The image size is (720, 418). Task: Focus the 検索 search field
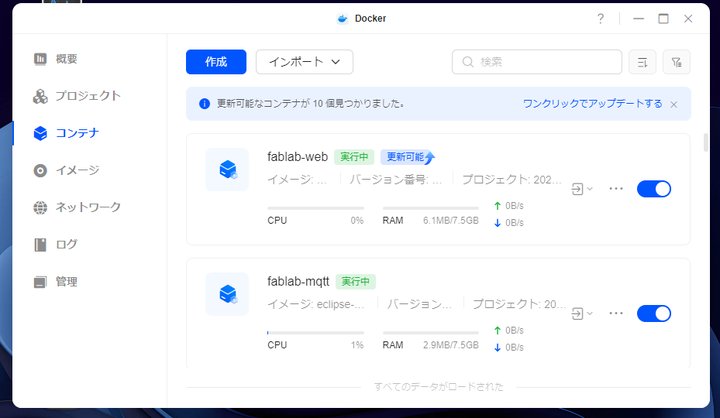click(537, 62)
